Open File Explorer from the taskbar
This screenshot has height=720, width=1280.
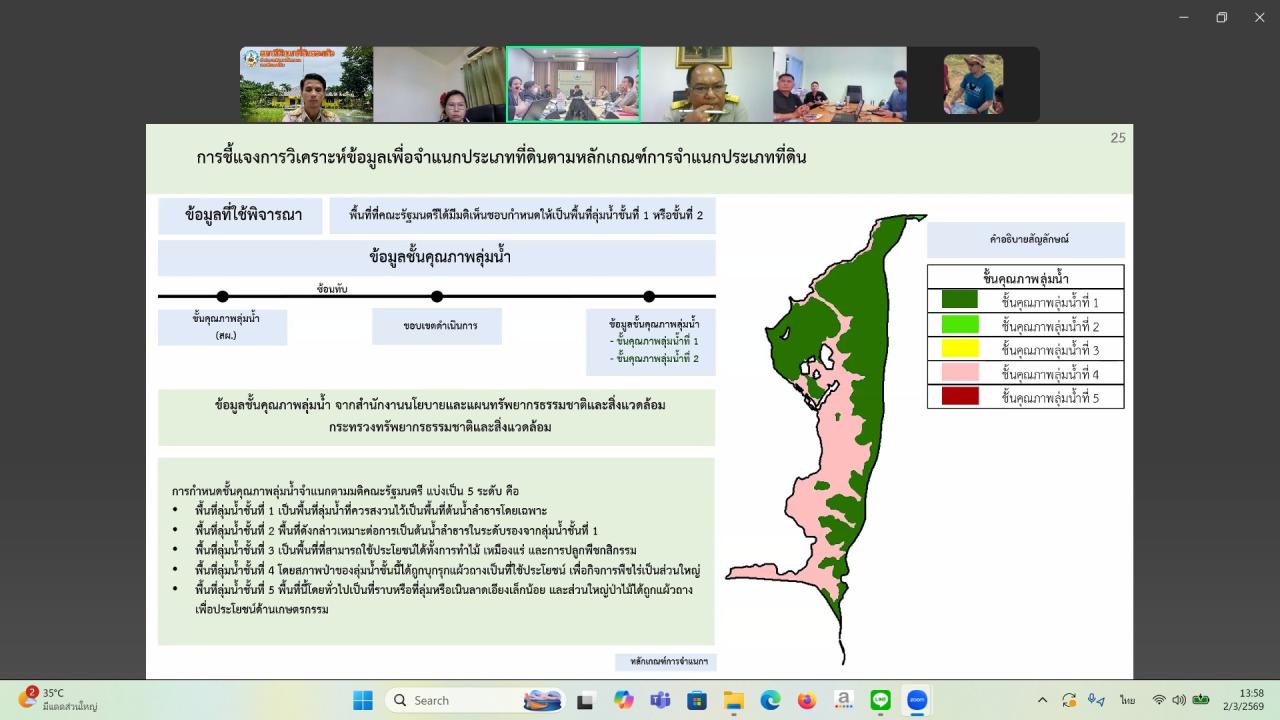pyautogui.click(x=733, y=700)
